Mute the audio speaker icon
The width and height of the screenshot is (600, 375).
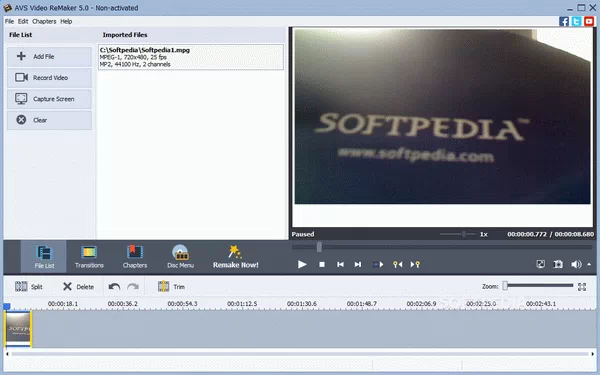tap(576, 264)
